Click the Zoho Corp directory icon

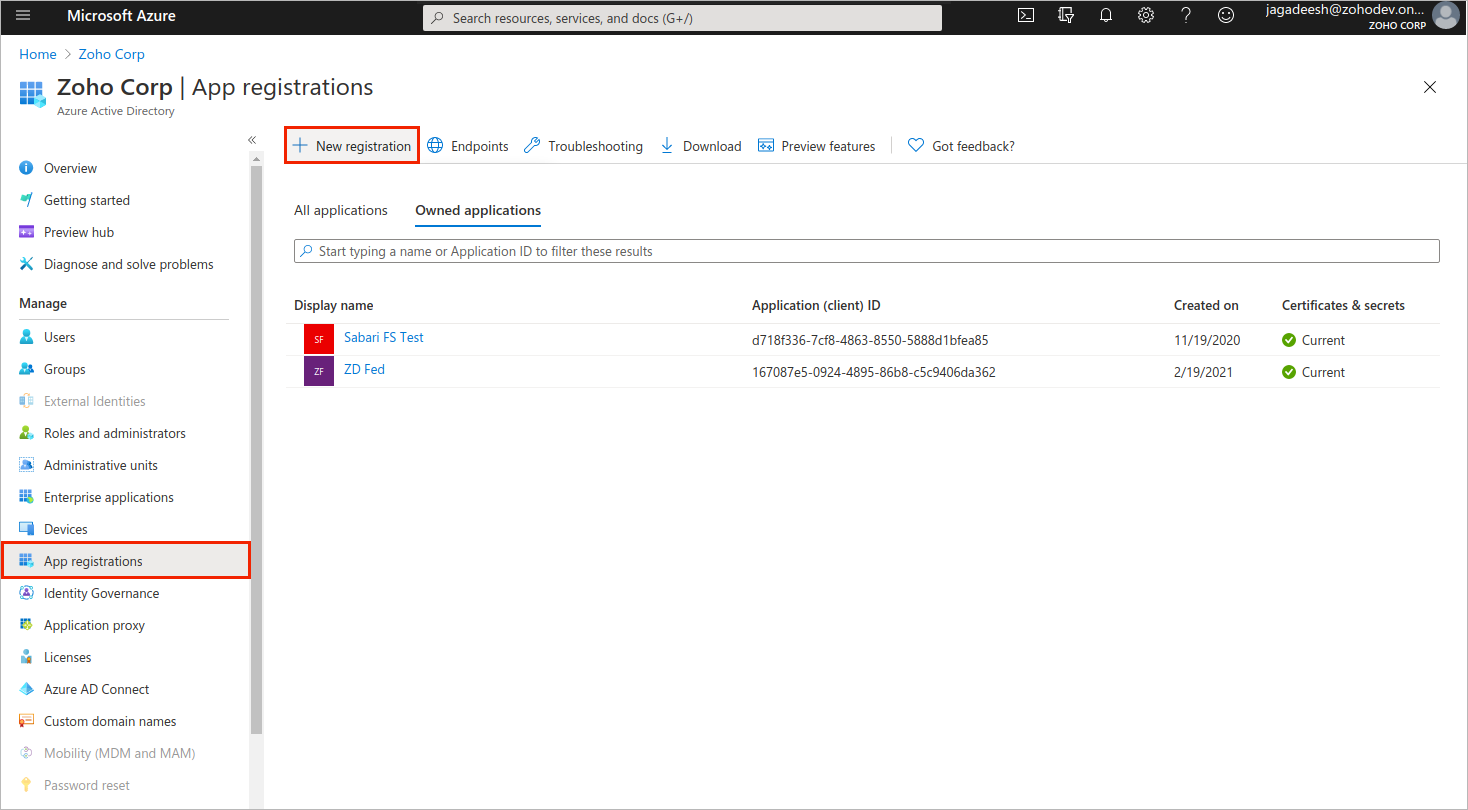pos(33,95)
